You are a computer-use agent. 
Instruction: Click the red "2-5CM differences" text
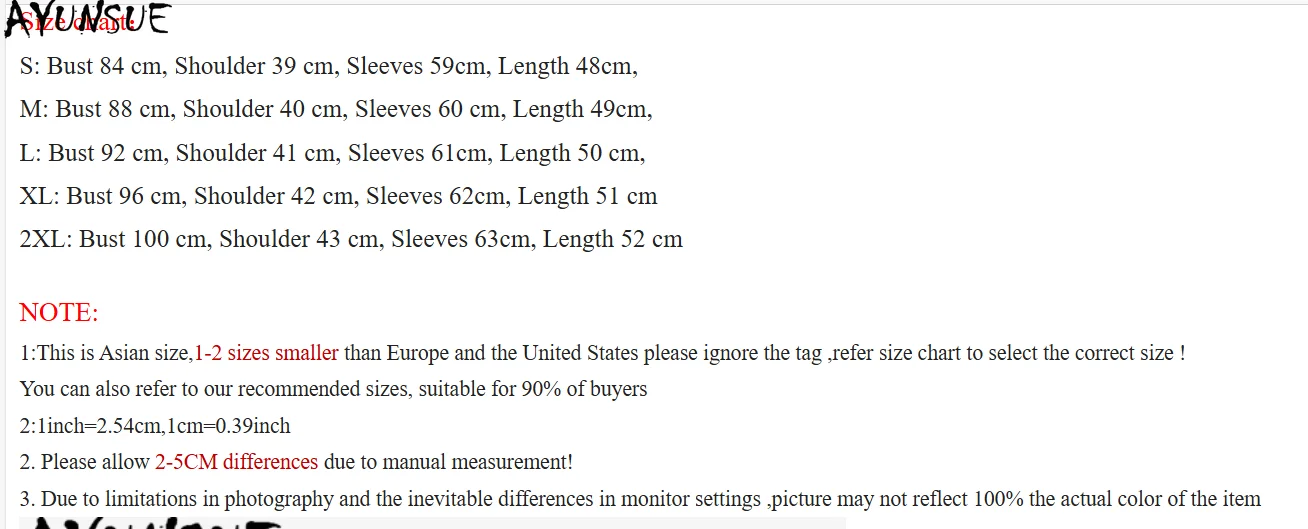(x=236, y=462)
